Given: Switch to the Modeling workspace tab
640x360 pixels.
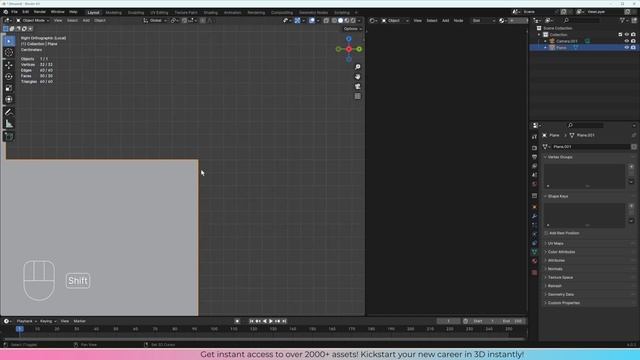Looking at the screenshot, I should pyautogui.click(x=113, y=13).
